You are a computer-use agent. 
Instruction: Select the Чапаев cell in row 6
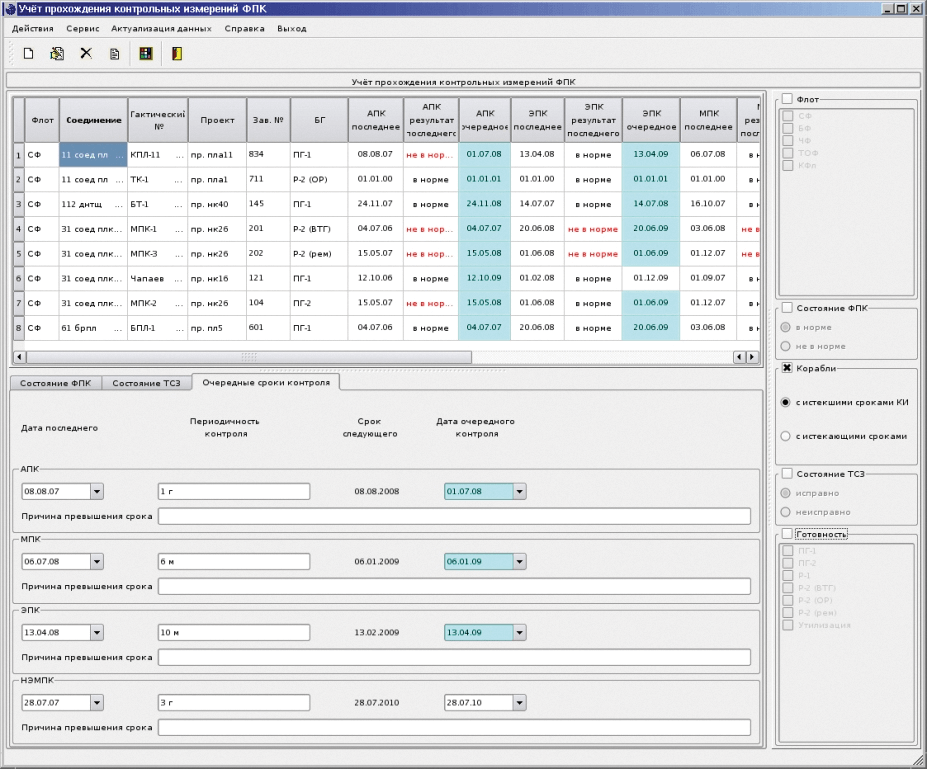157,278
